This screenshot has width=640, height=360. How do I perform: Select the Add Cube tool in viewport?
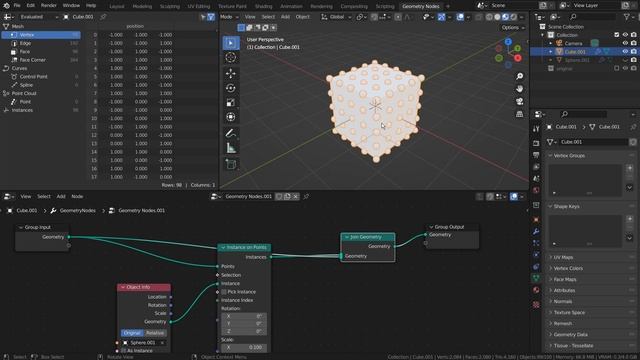[x=231, y=164]
